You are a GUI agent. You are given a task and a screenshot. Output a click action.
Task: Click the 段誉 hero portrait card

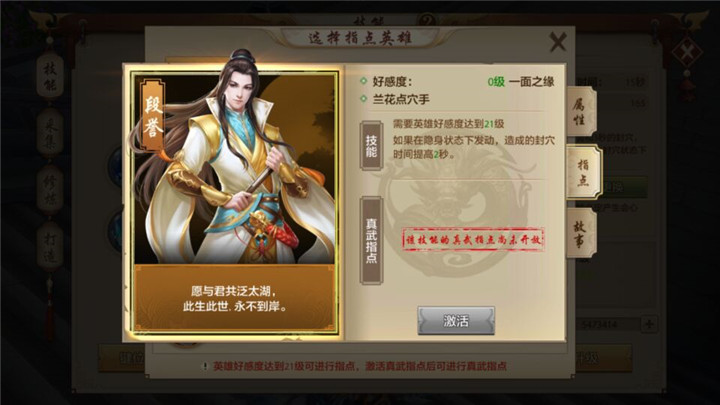click(x=234, y=202)
